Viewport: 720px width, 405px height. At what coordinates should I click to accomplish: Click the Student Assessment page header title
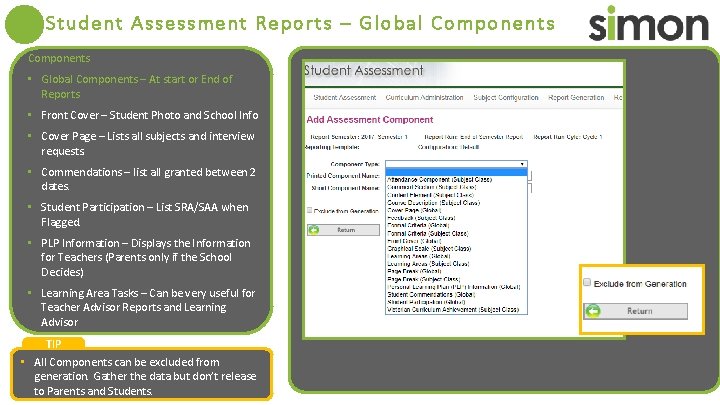tap(363, 70)
